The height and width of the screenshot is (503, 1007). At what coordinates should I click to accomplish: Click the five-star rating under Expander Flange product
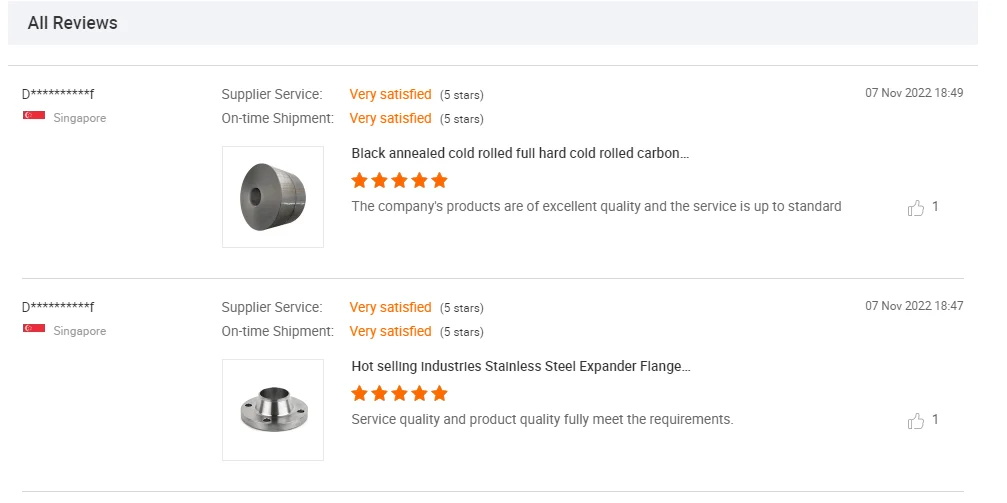tap(399, 394)
